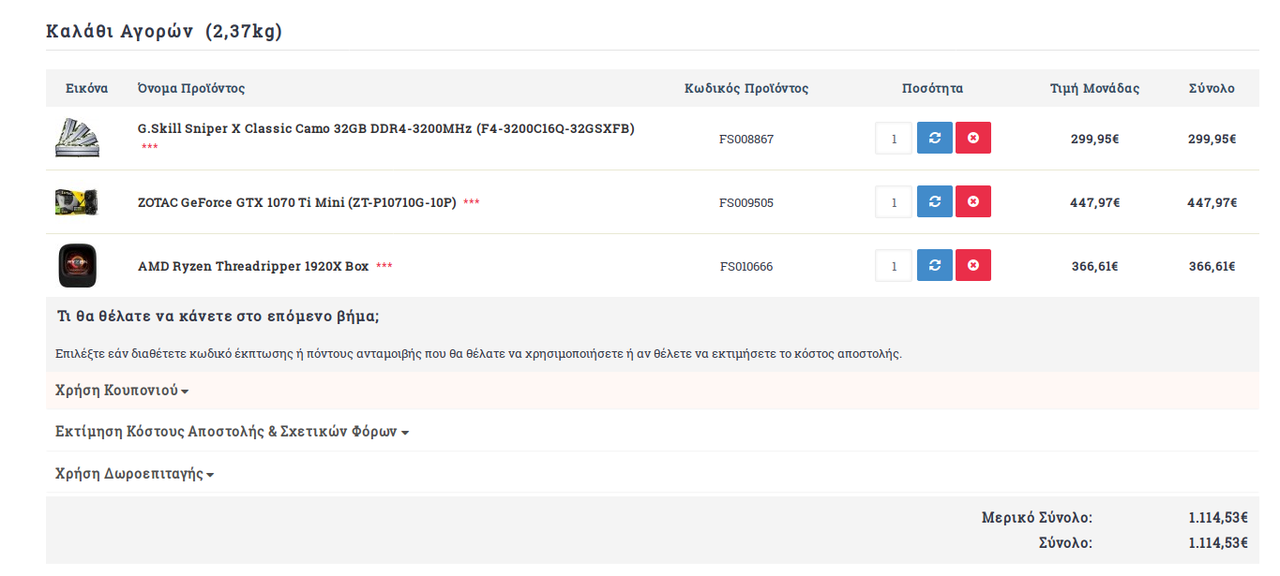Expand the Χρήση Δωροεπιταγής section

(x=135, y=474)
